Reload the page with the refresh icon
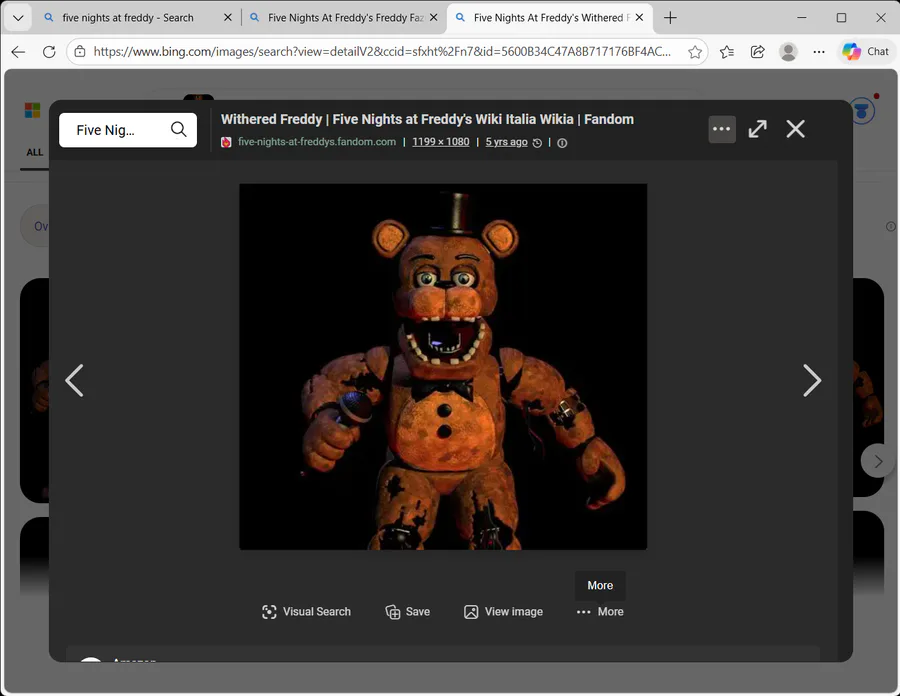The image size is (900, 696). point(49,52)
